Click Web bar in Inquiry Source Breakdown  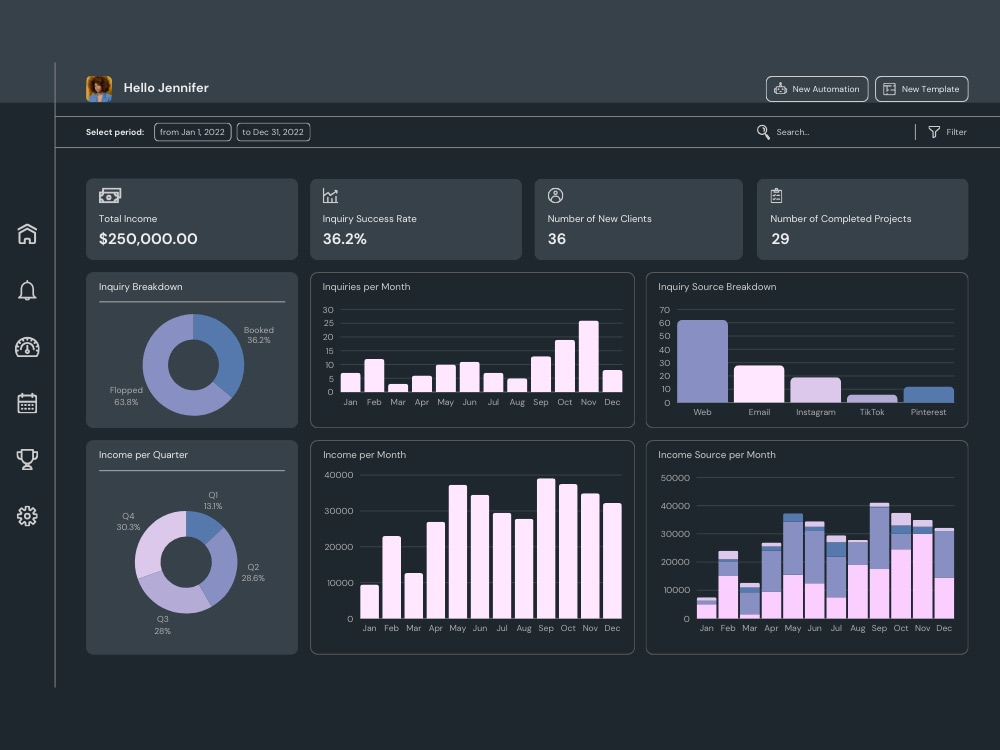[x=702, y=362]
